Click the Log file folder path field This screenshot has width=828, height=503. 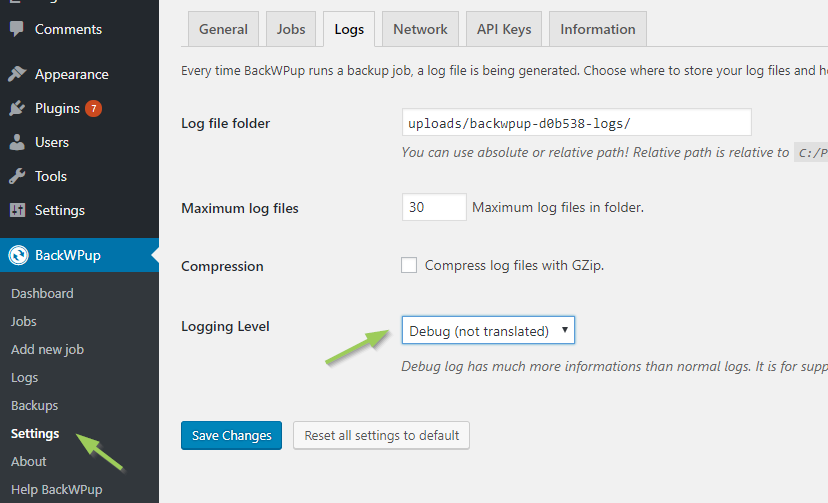pos(576,123)
